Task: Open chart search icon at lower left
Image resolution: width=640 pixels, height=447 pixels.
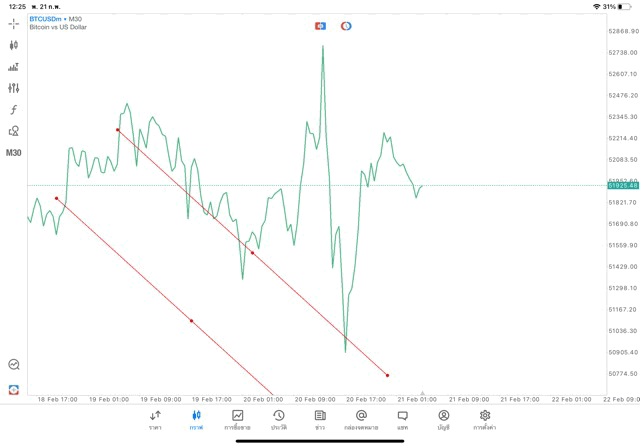Action: coord(14,365)
